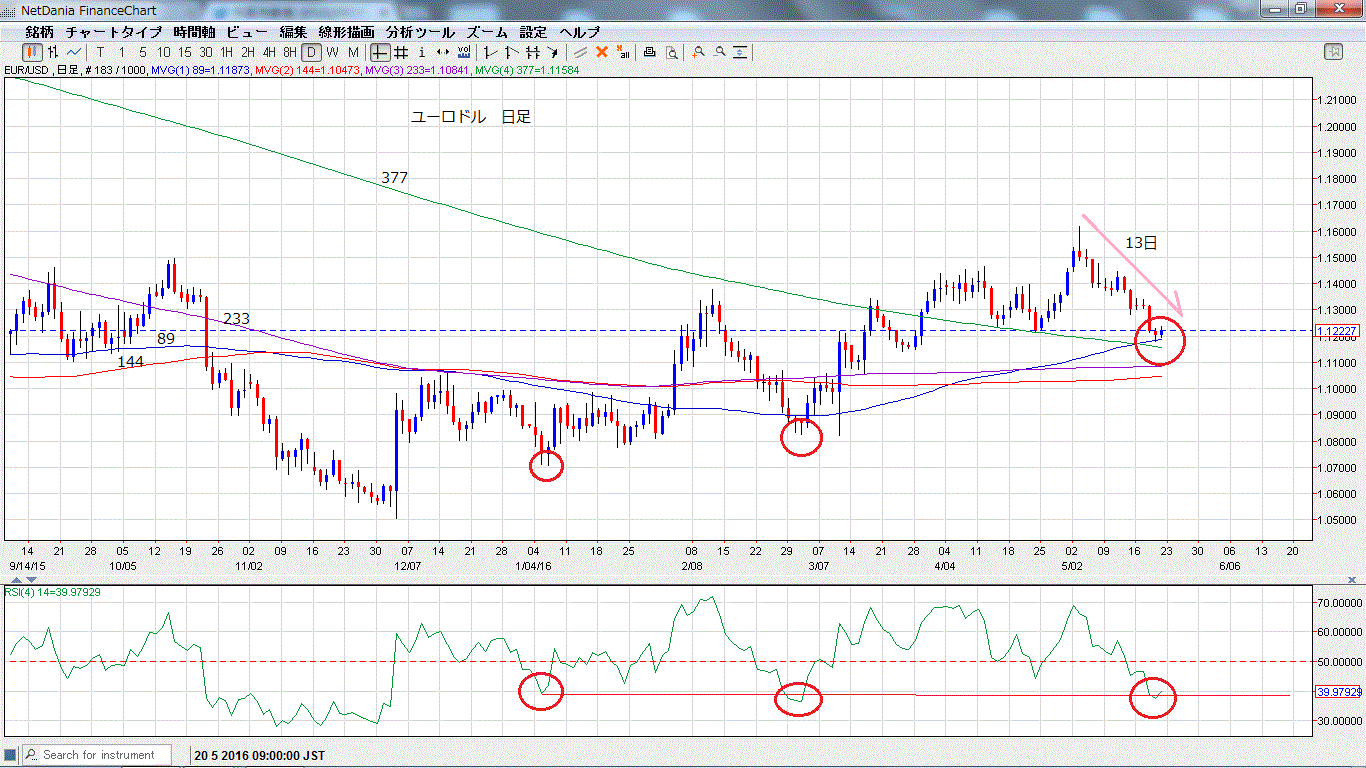The image size is (1366, 768).
Task: Click the status bar date 20 5 2016
Action: (260, 755)
